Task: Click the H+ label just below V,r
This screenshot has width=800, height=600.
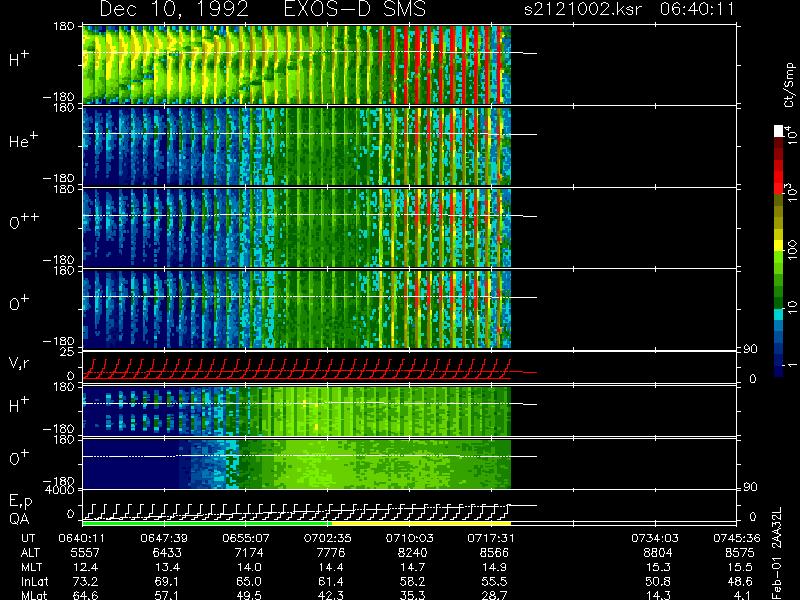Action: tap(19, 405)
